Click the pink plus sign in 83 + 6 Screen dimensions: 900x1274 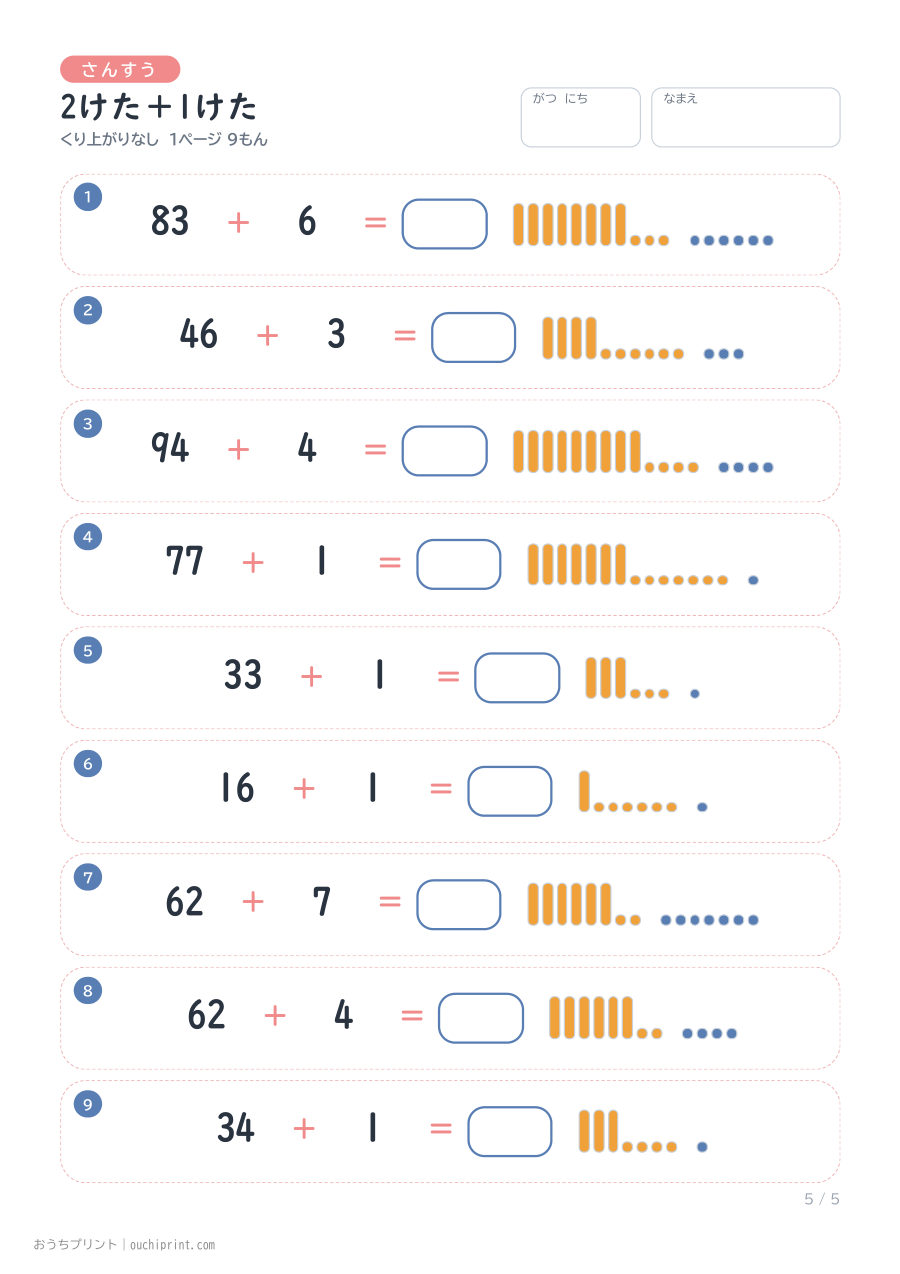point(238,222)
